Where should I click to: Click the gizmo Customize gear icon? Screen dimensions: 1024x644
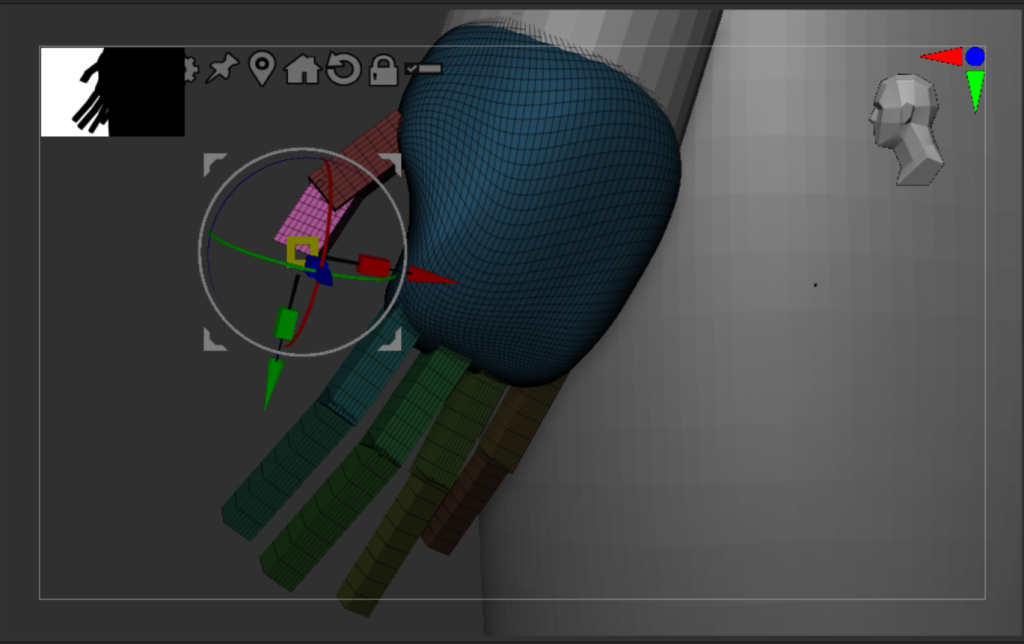pyautogui.click(x=189, y=69)
